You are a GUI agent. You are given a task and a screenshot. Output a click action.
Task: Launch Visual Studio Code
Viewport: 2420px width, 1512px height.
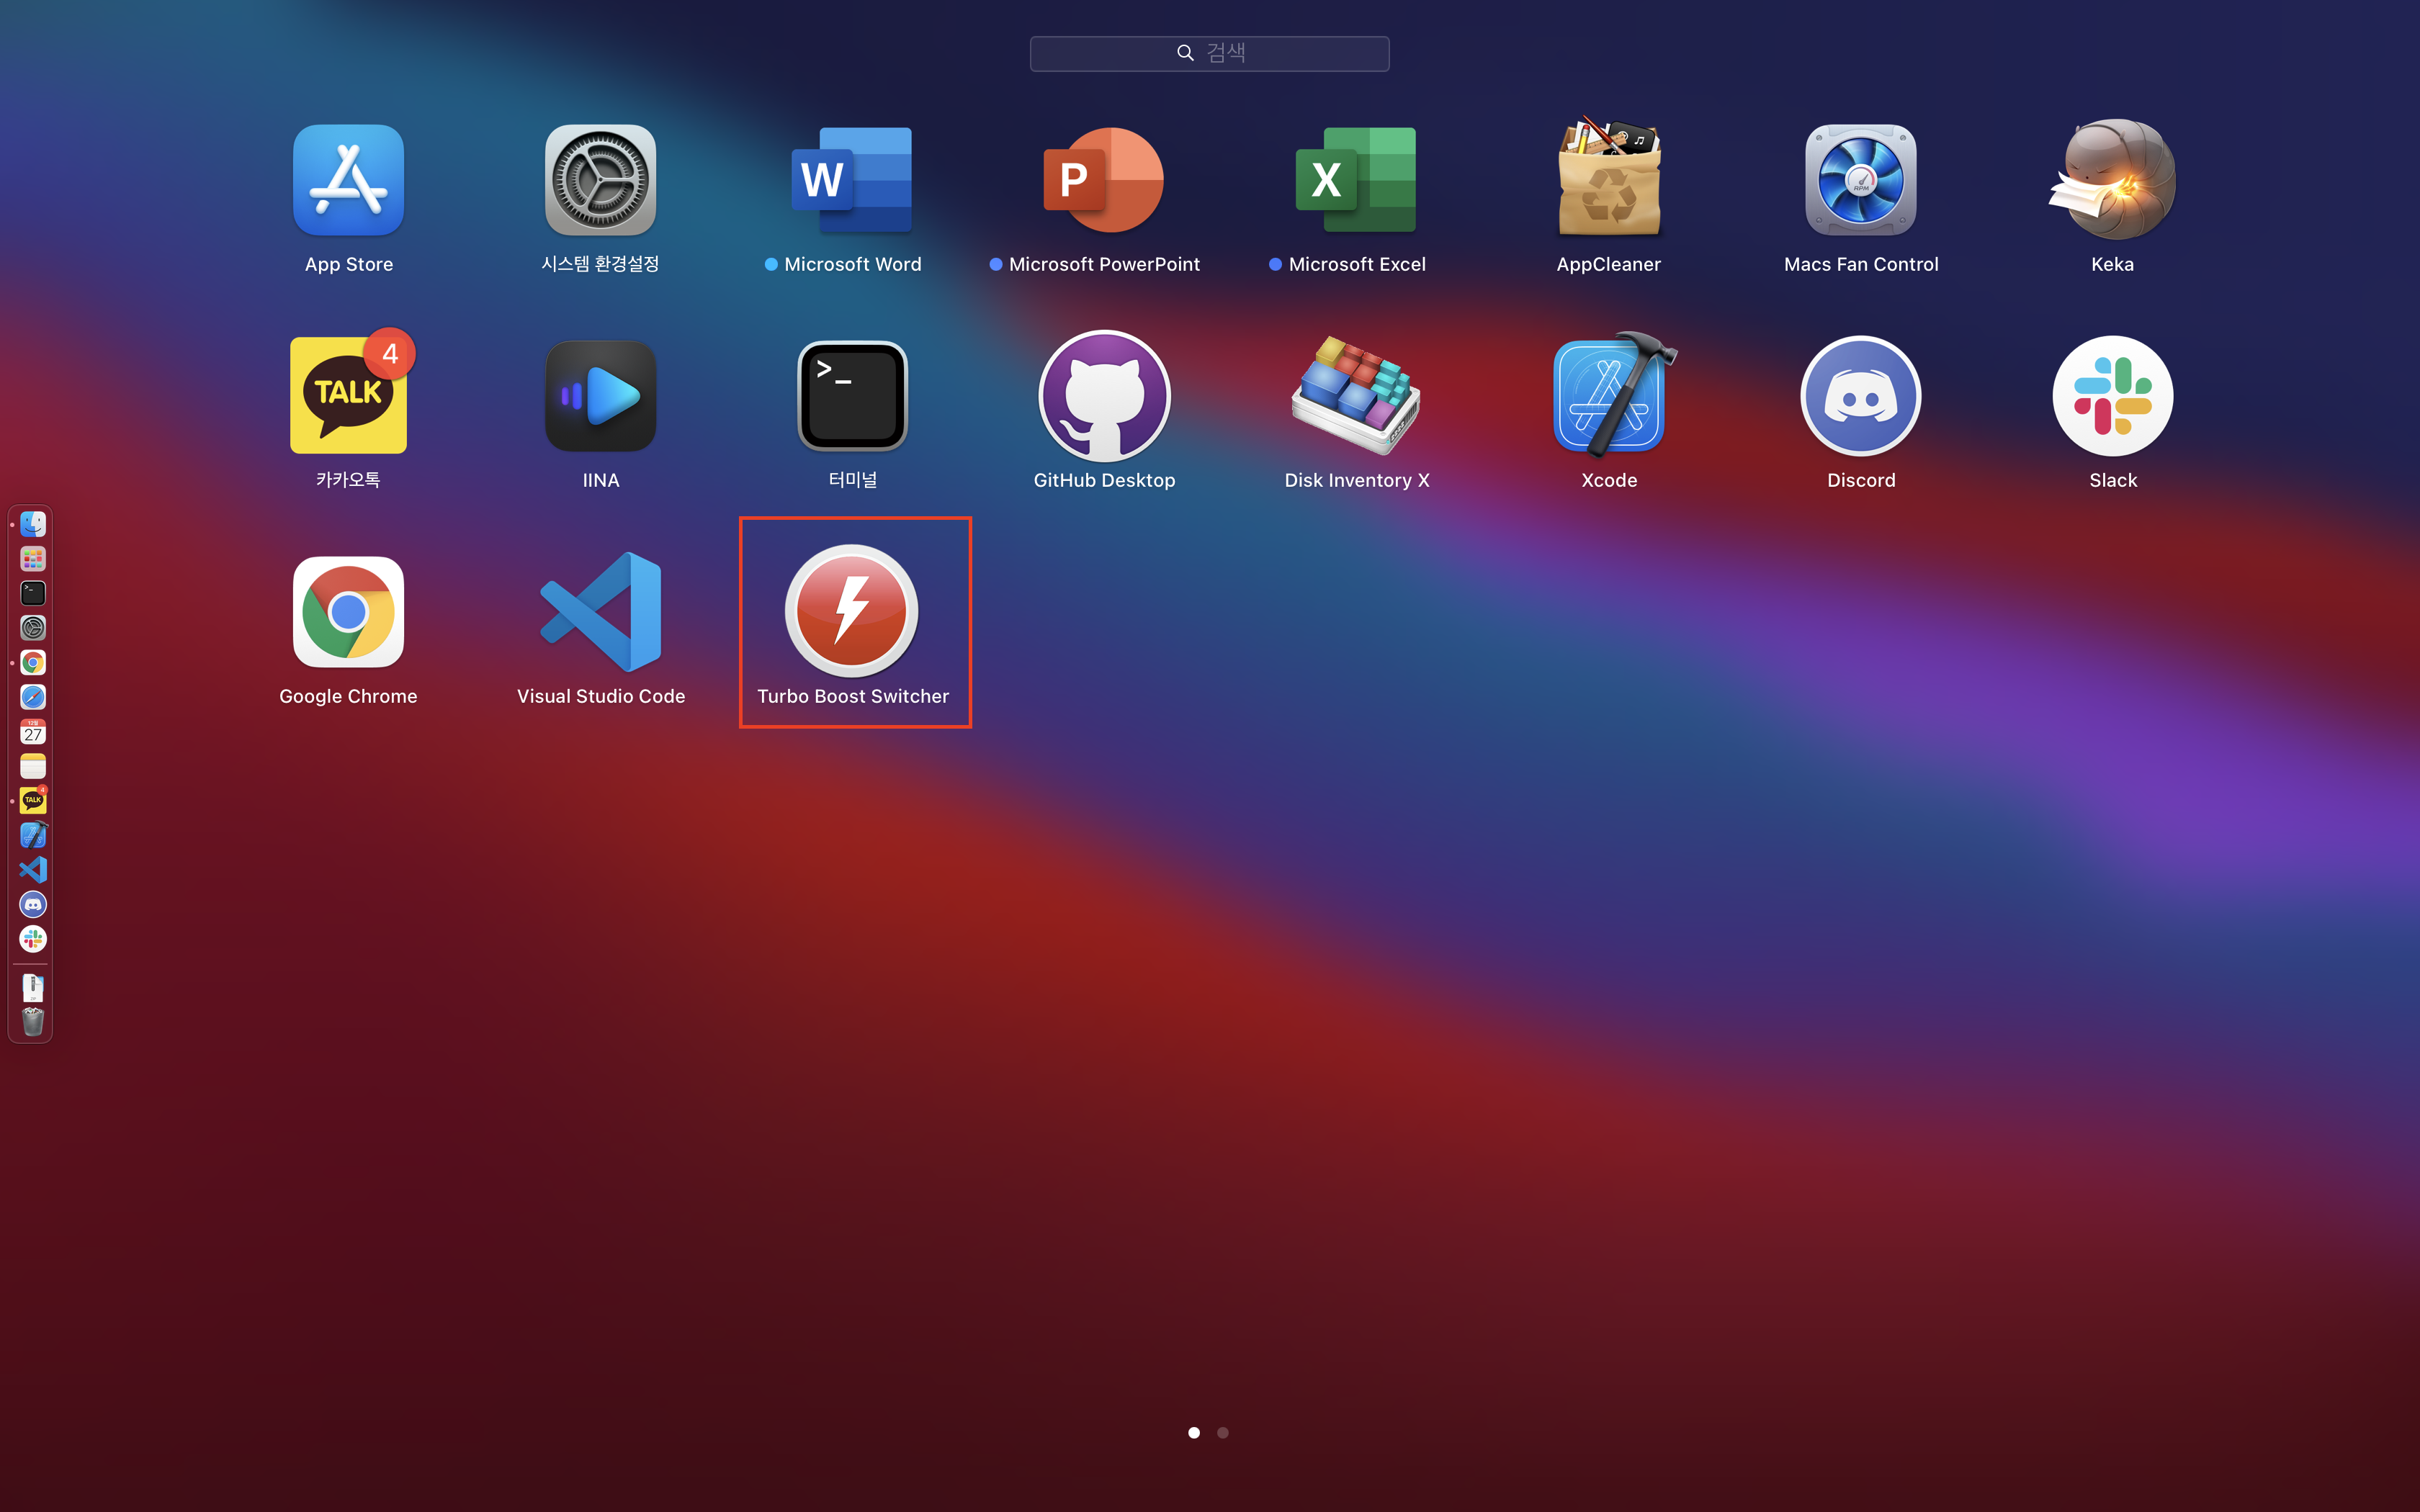[x=600, y=612]
